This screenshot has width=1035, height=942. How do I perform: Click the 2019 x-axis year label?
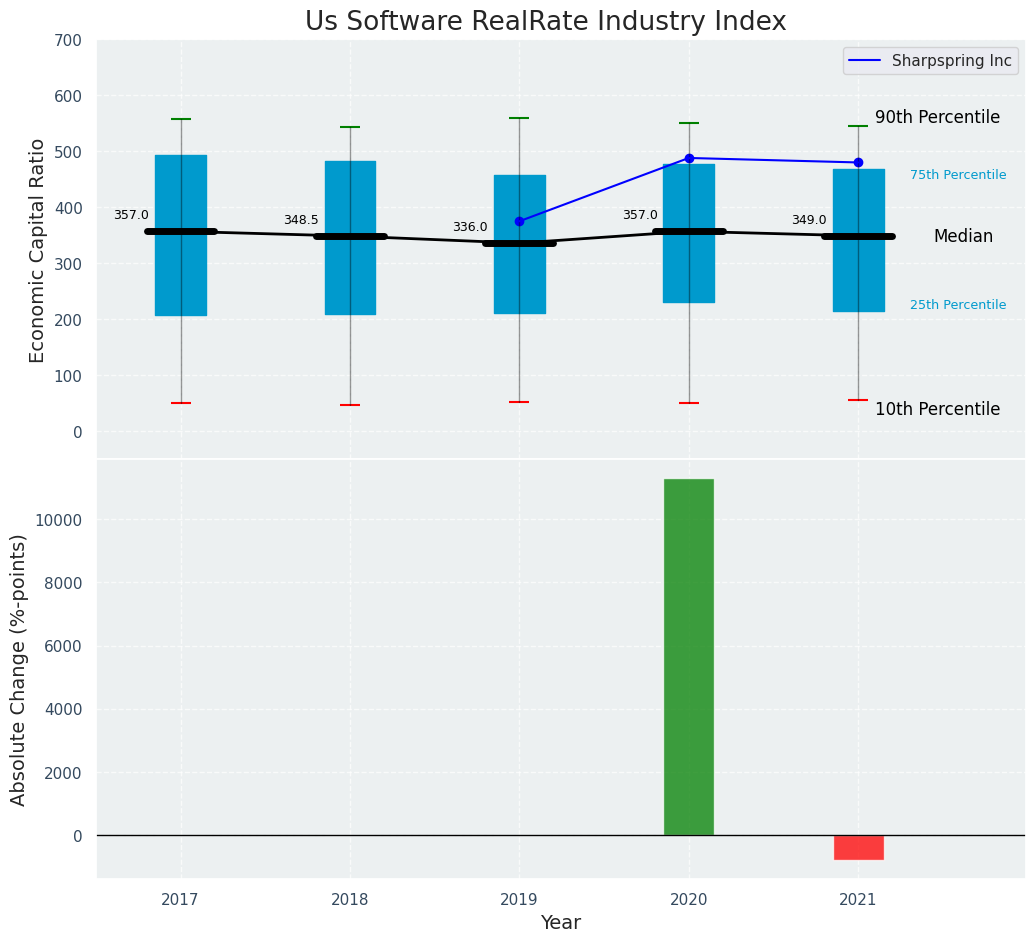pos(519,899)
